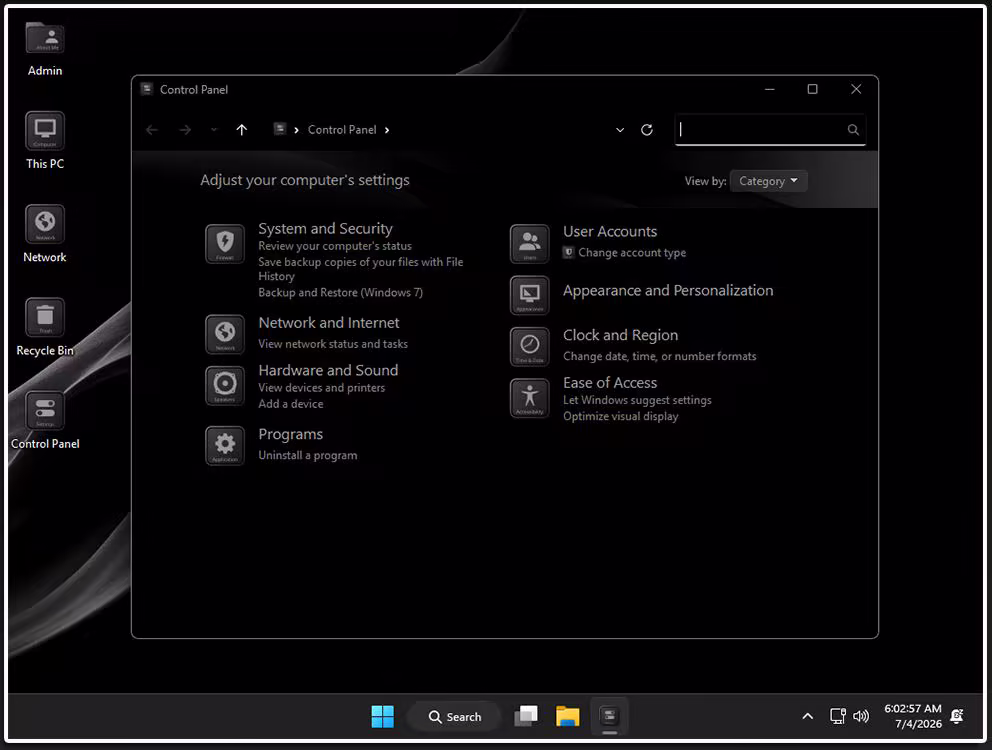The height and width of the screenshot is (750, 992).
Task: Click View network status and tasks
Action: (333, 344)
